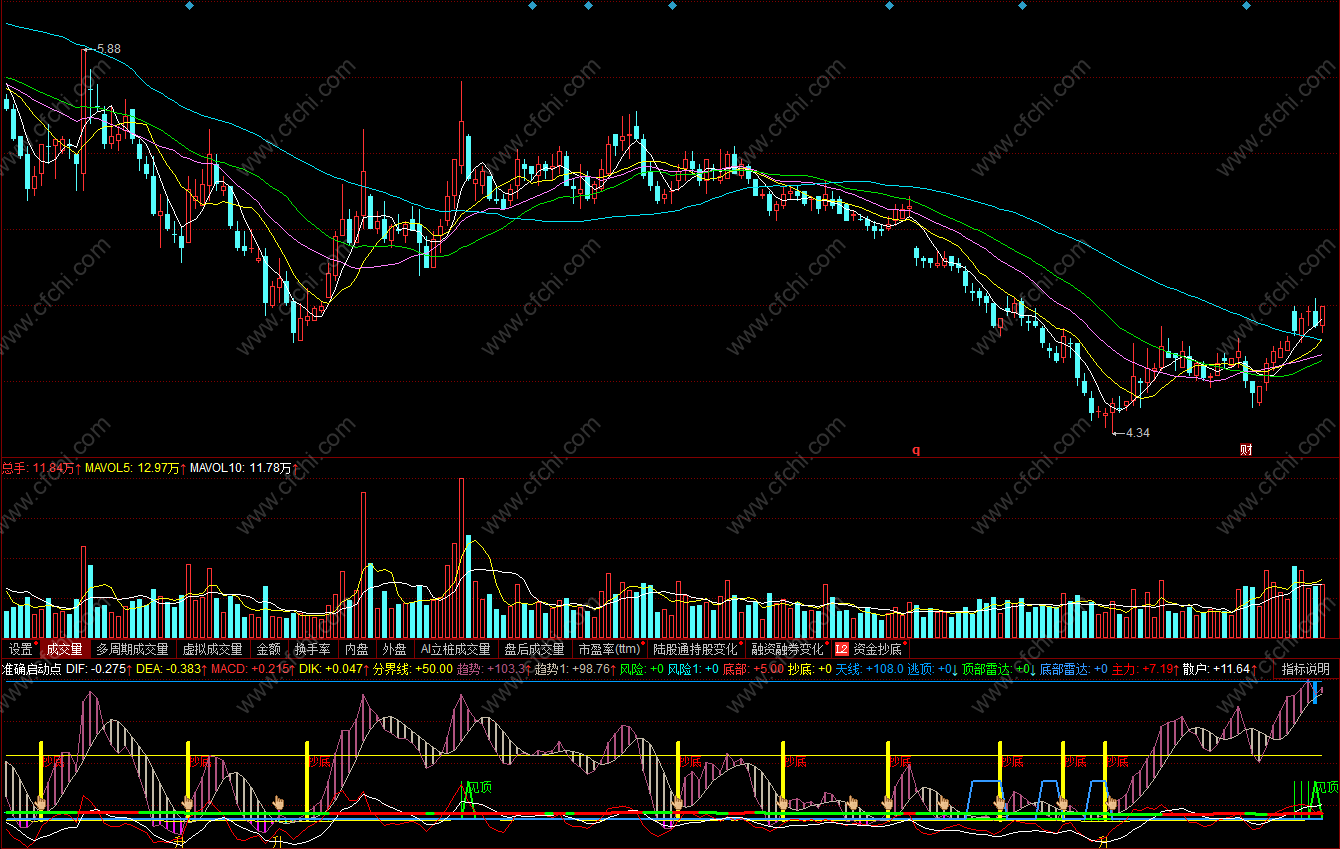
Task: Open the 指标说明 indicator description
Action: [x=1305, y=669]
